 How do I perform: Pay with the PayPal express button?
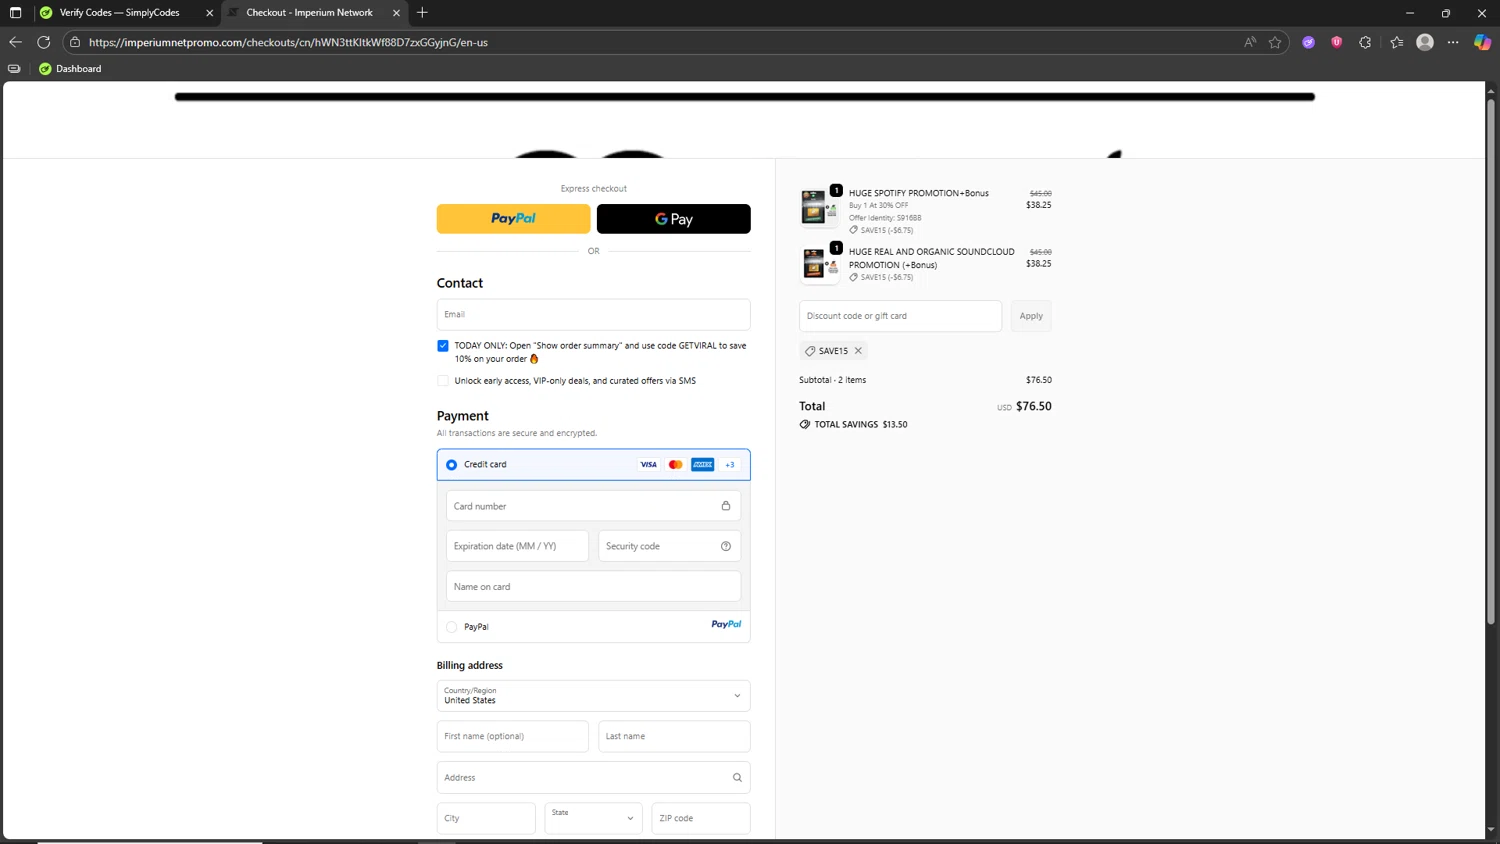point(513,219)
